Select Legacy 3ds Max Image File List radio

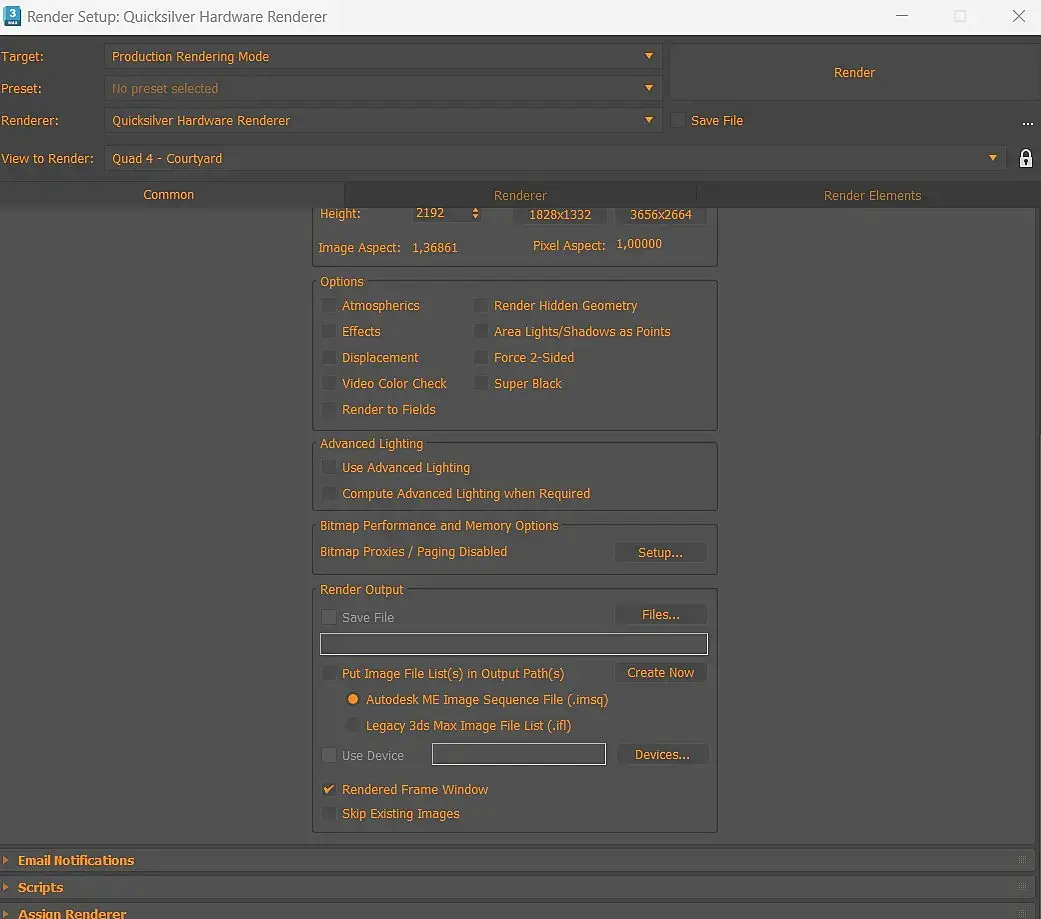[x=353, y=725]
